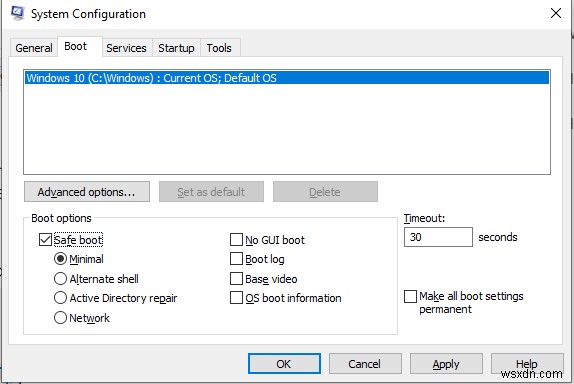The height and width of the screenshot is (384, 574).
Task: Click the Set as default button
Action: tap(211, 192)
